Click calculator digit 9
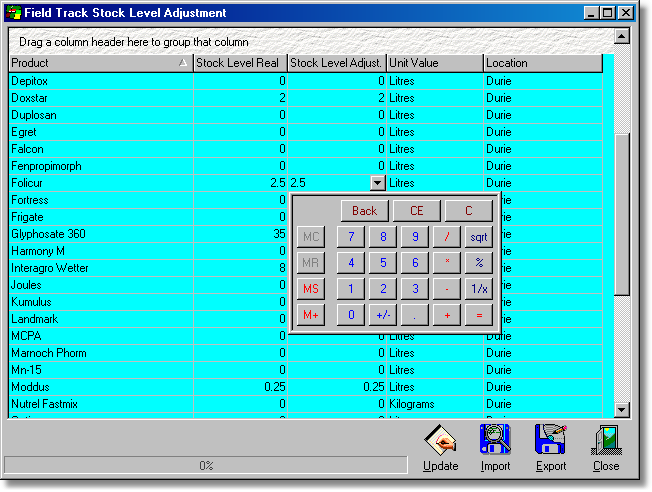Image resolution: width=652 pixels, height=492 pixels. [x=415, y=237]
